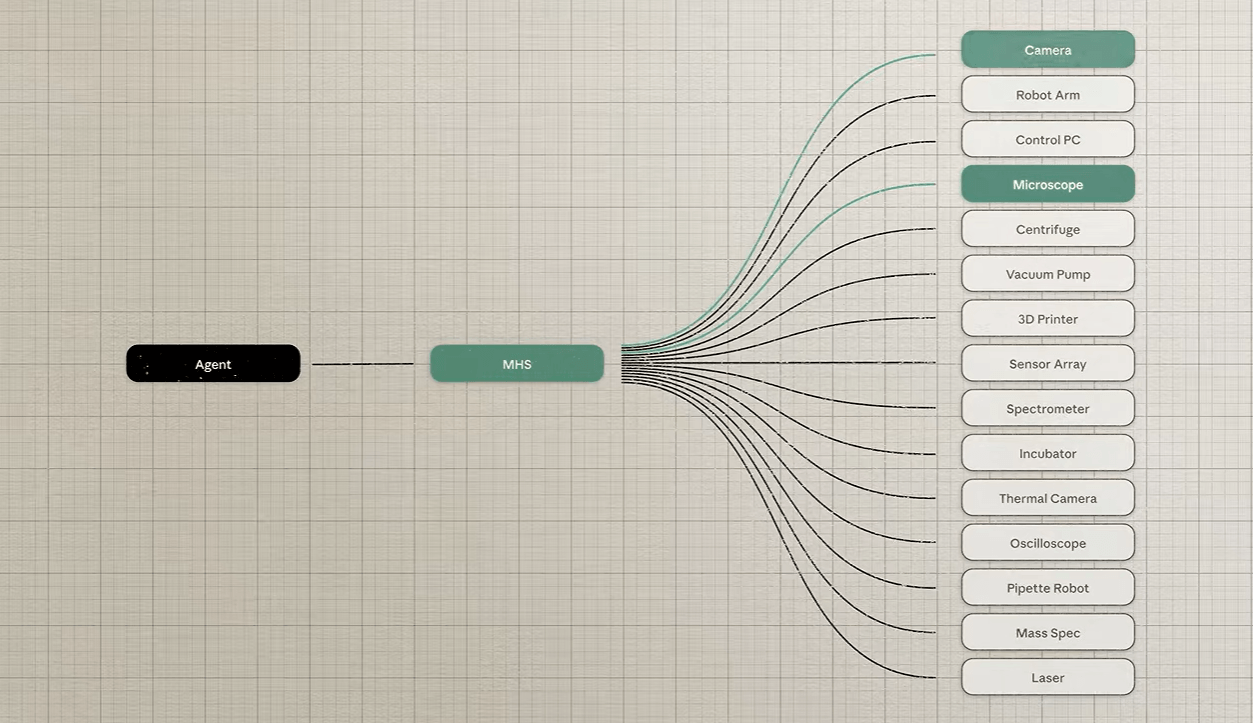
Task: Select the Sensor Array node
Action: (1048, 364)
